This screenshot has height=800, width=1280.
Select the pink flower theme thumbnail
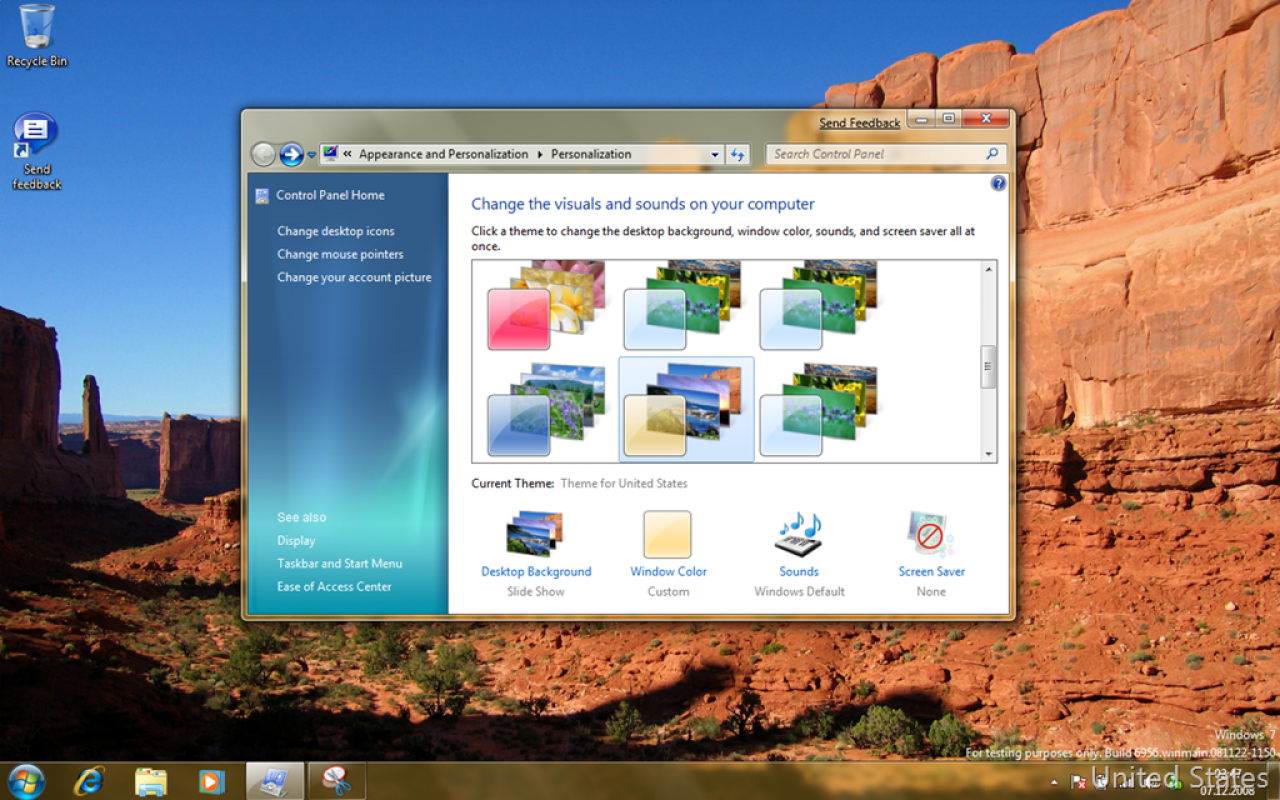pos(546,305)
